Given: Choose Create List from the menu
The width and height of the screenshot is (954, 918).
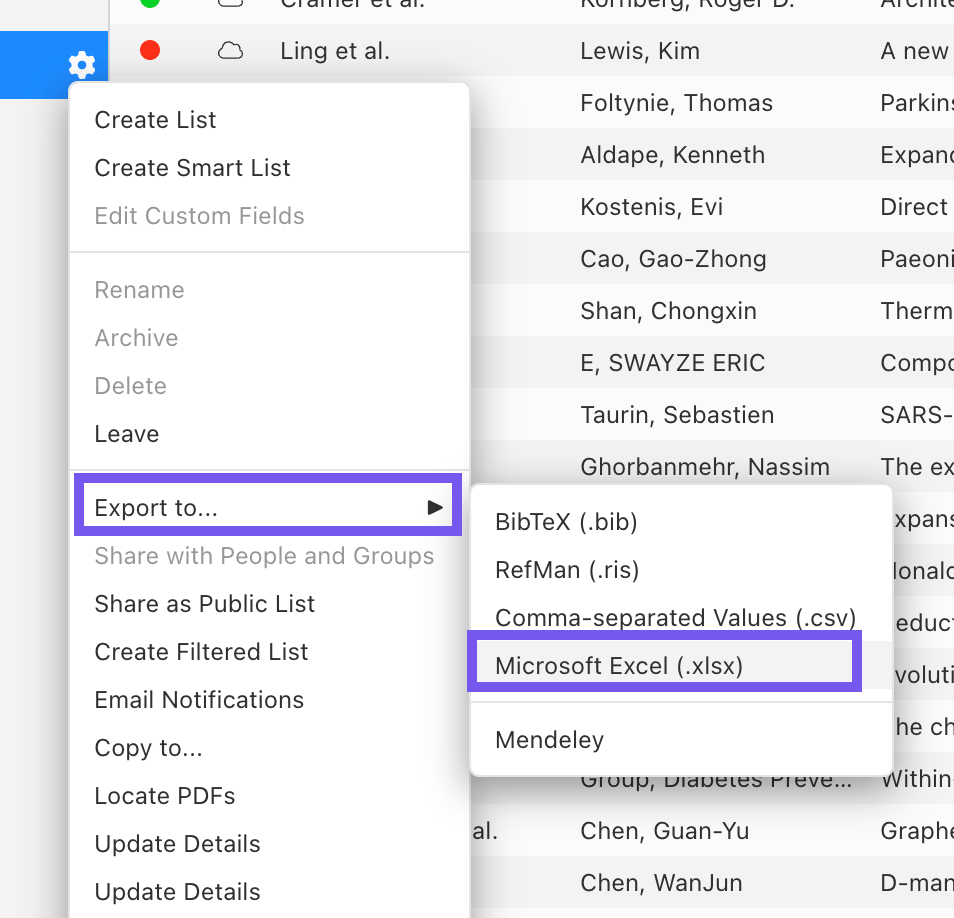Looking at the screenshot, I should [155, 120].
